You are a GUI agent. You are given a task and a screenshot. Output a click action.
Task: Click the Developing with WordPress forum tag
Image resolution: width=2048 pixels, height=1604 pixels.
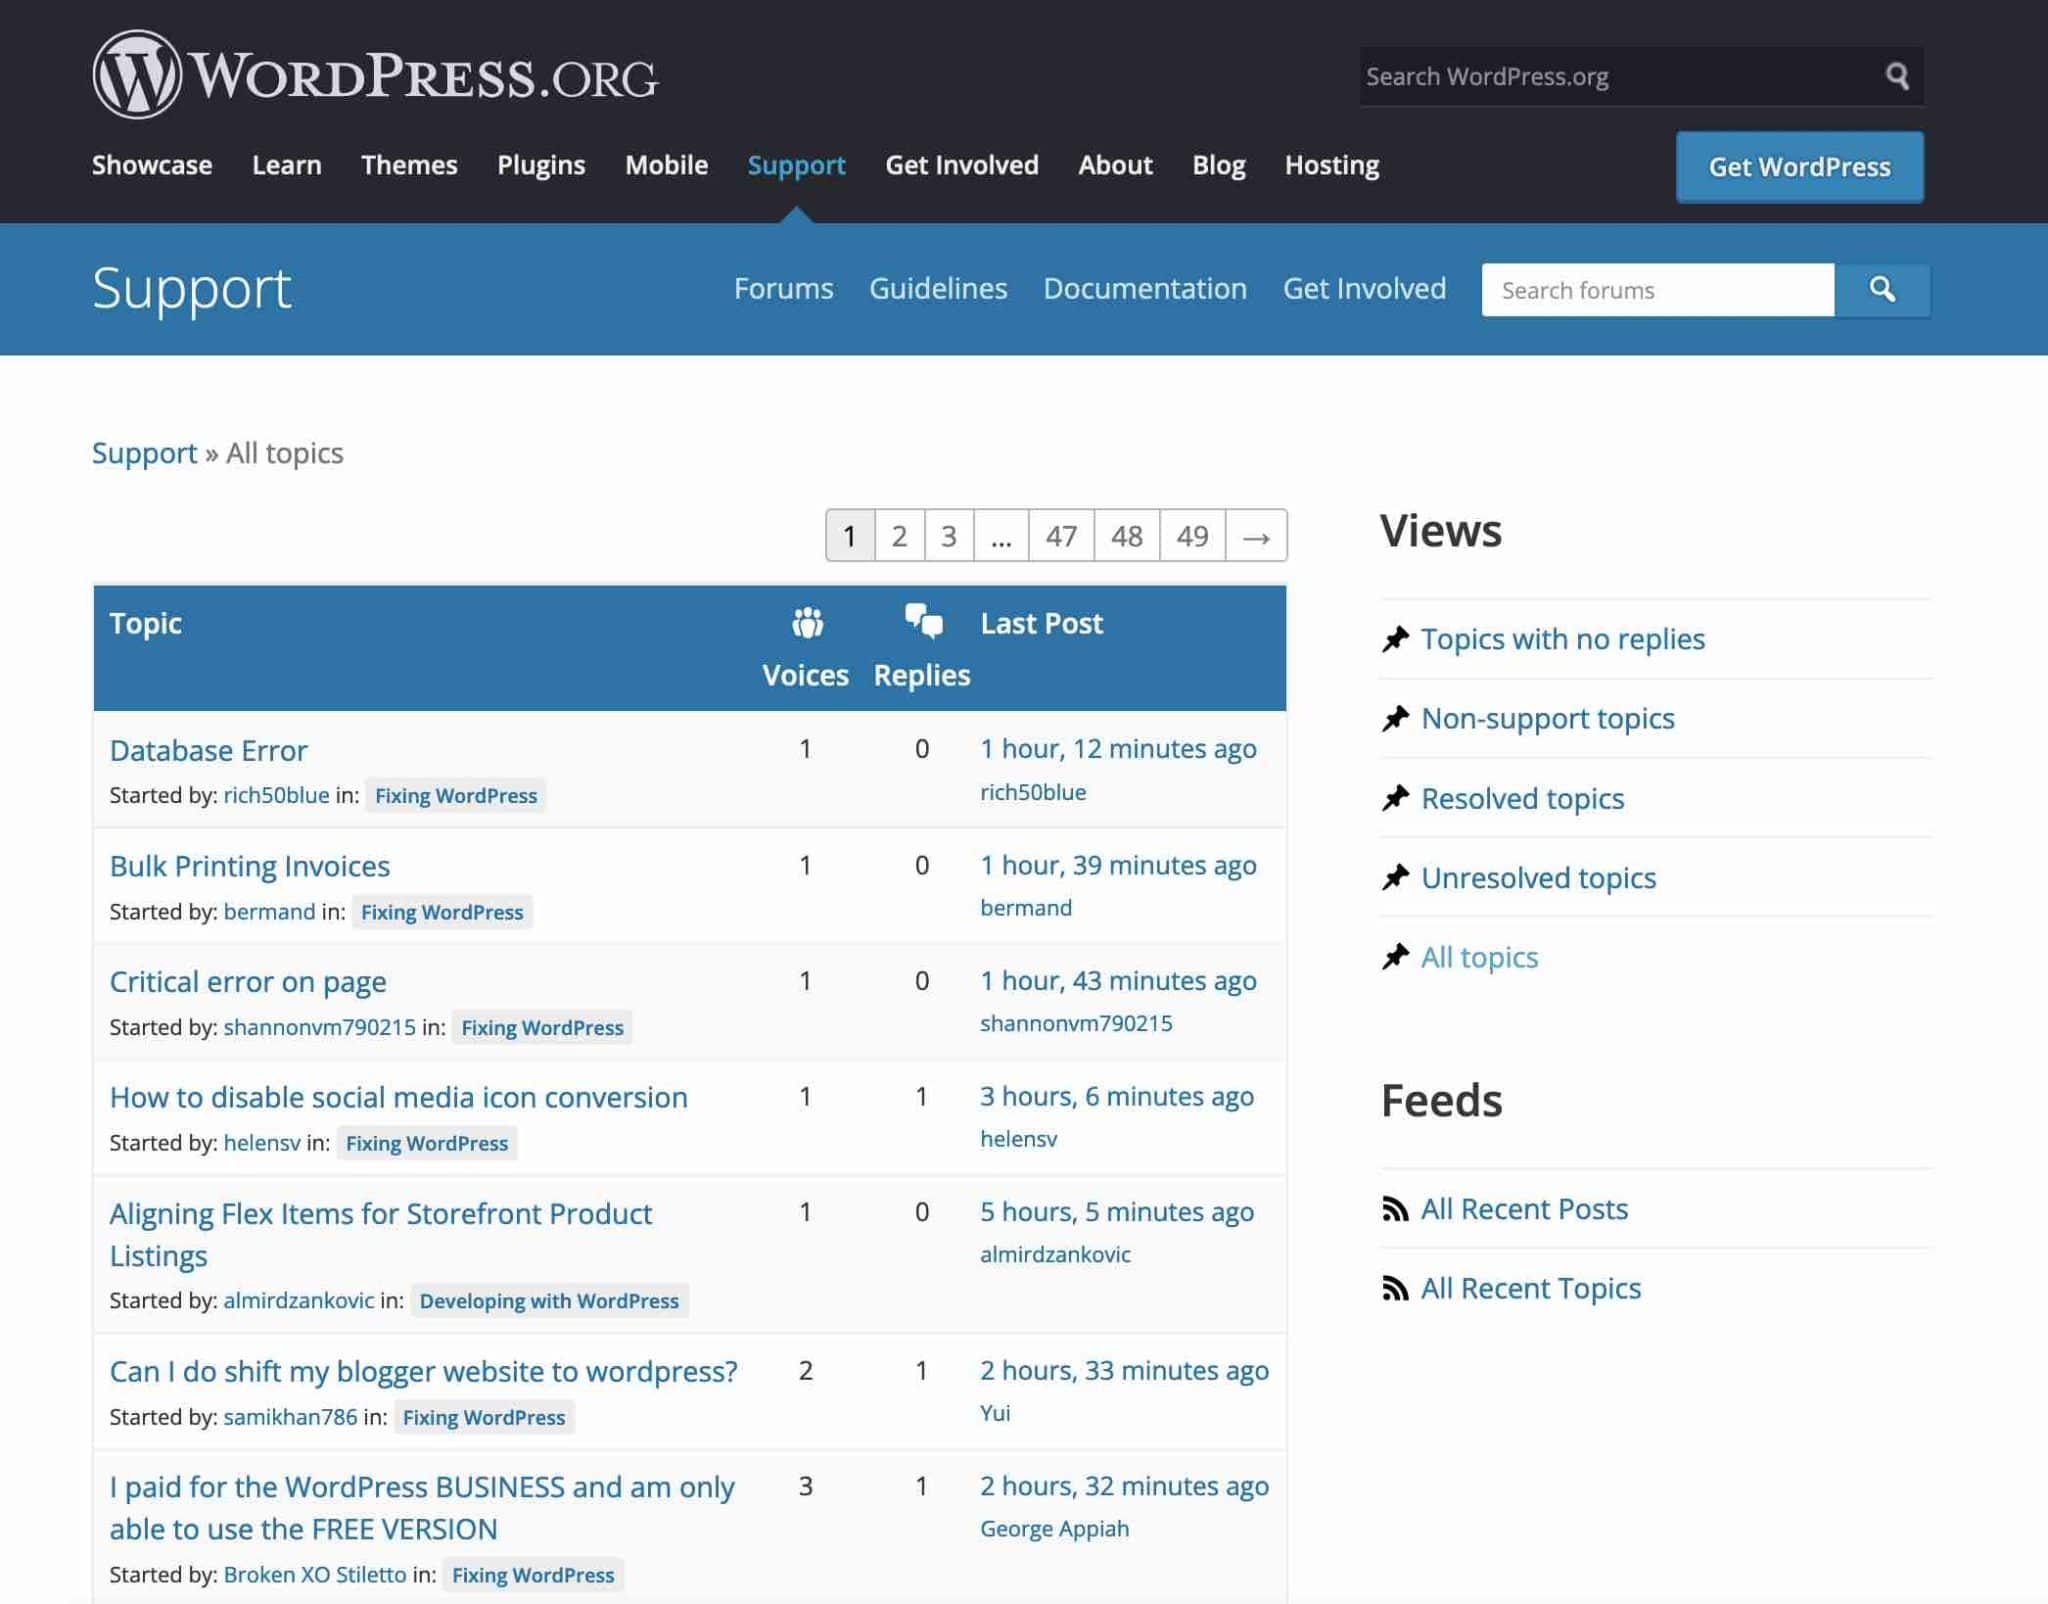tap(549, 1301)
